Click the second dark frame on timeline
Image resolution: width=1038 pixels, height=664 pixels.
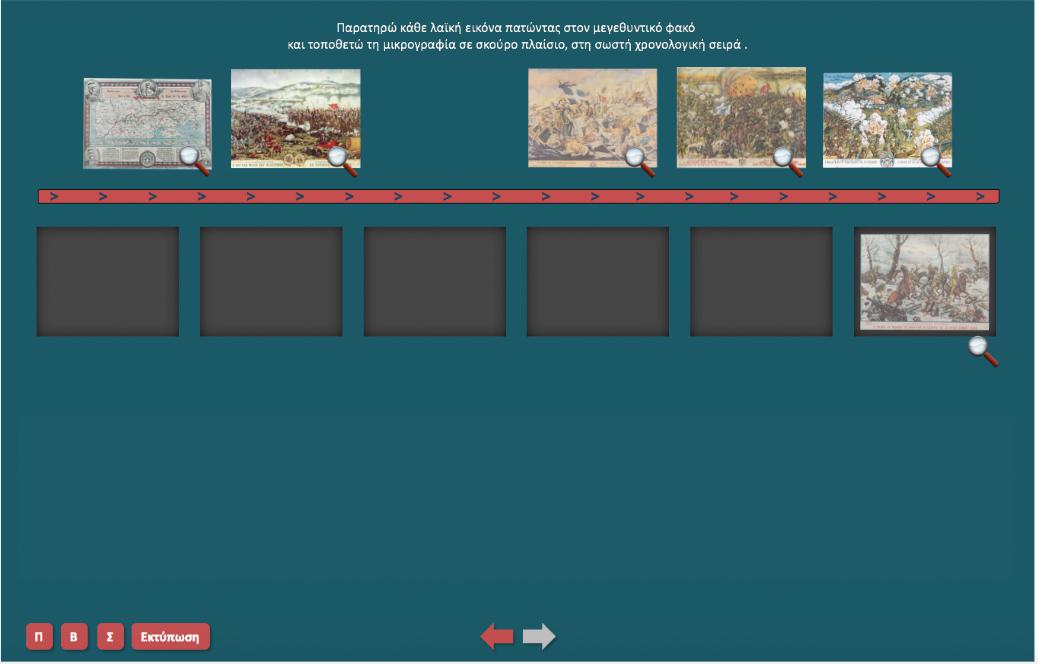point(271,281)
